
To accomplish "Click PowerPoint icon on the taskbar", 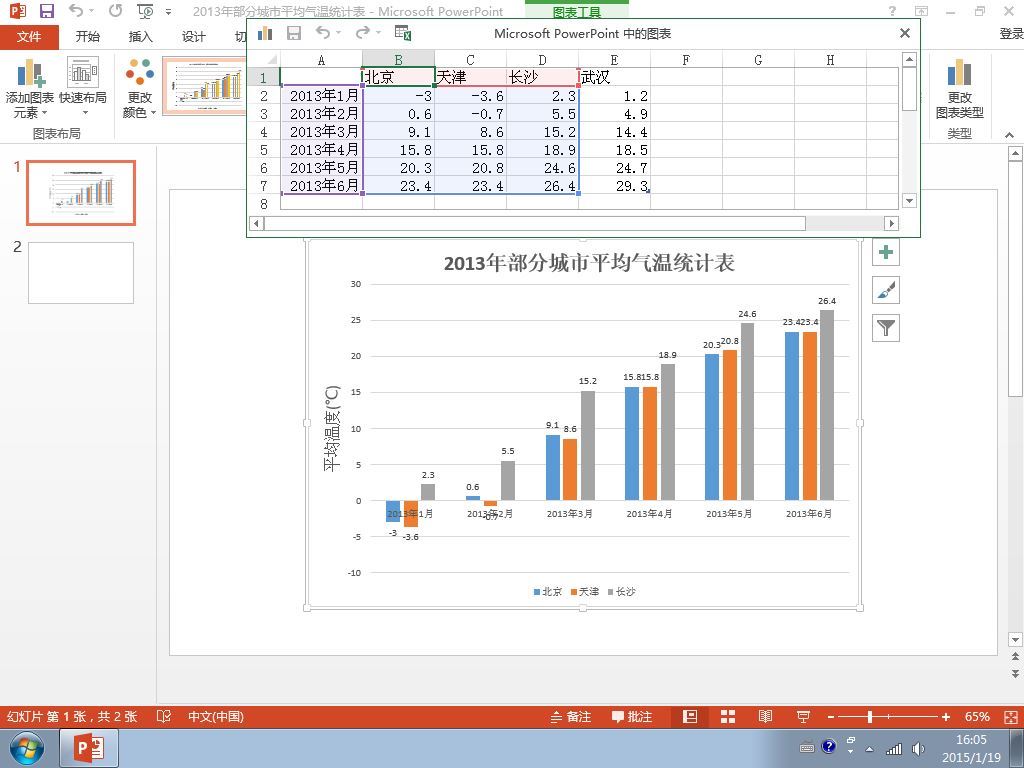I will click(x=89, y=748).
